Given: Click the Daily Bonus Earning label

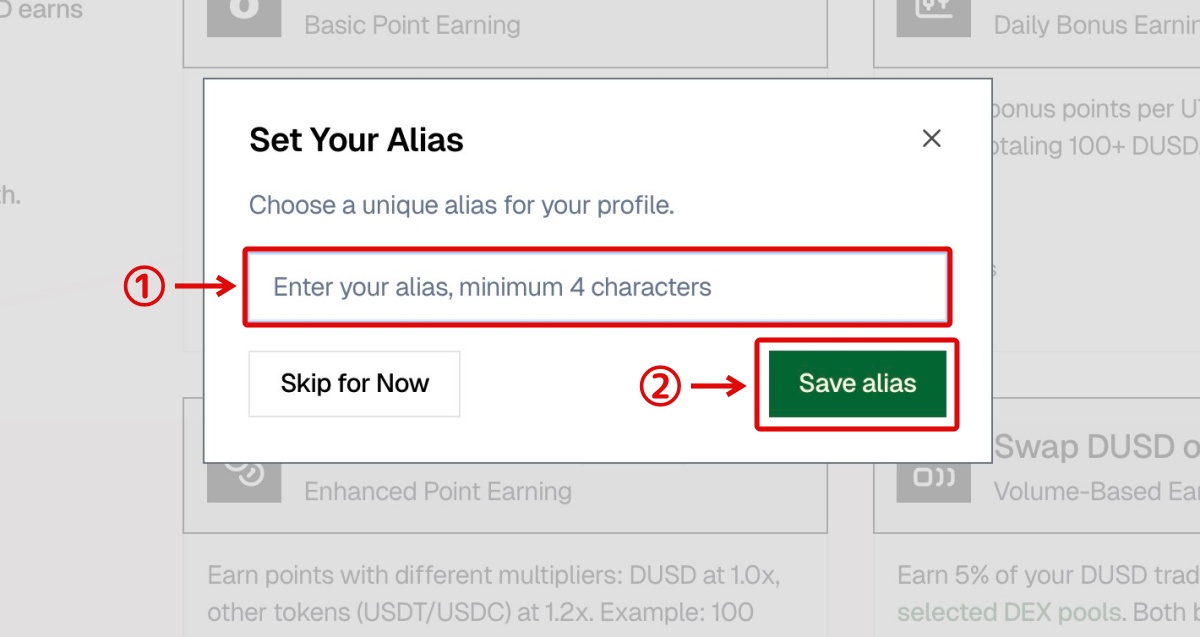Looking at the screenshot, I should 1095,25.
